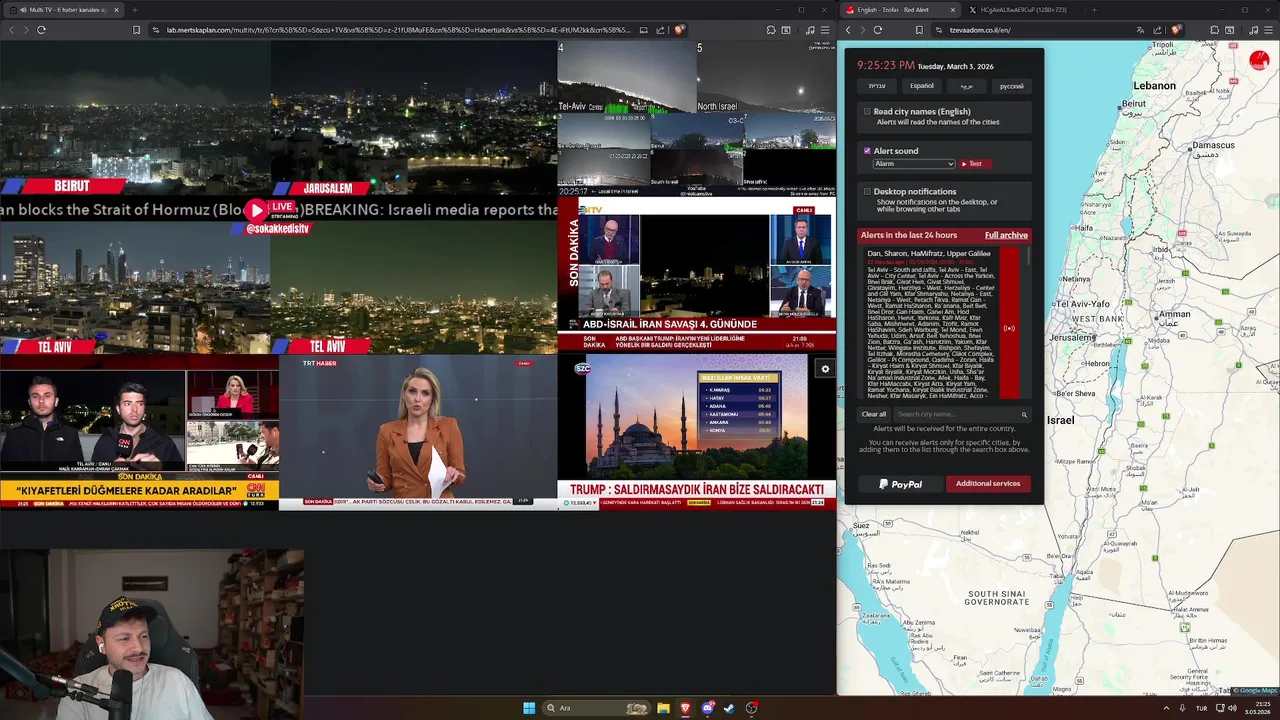The height and width of the screenshot is (720, 1280).
Task: Select the Multi TV browser tab
Action: [62, 10]
